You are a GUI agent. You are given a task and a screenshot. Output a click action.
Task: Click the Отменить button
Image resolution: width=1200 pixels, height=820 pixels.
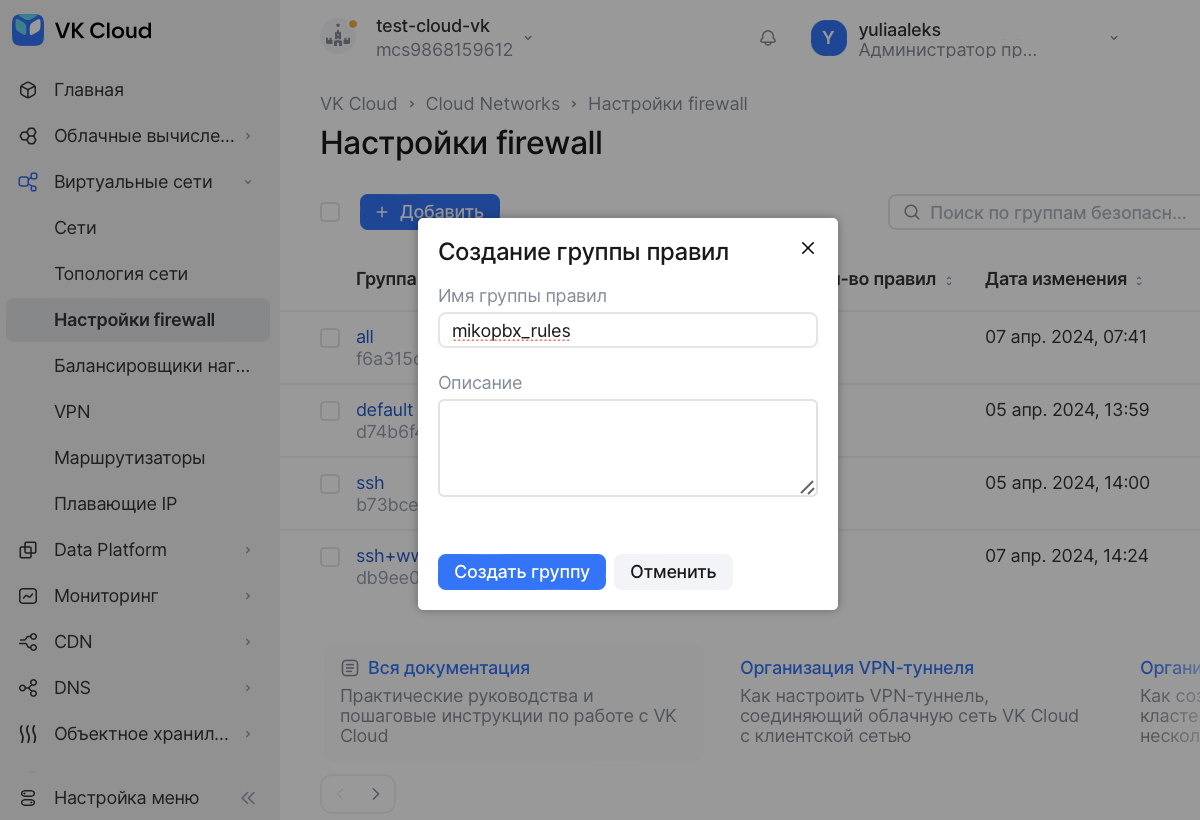pos(673,572)
